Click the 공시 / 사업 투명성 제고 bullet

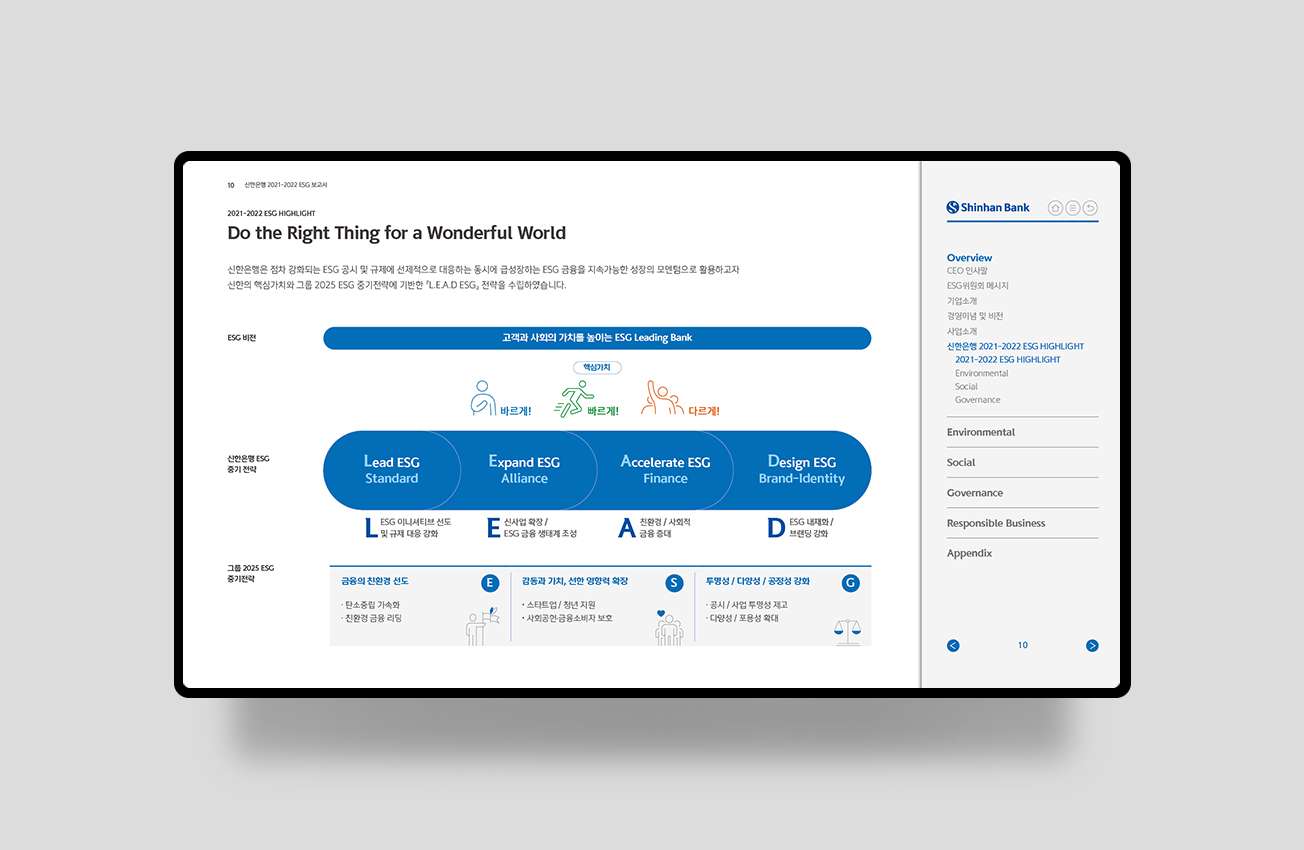[x=747, y=605]
